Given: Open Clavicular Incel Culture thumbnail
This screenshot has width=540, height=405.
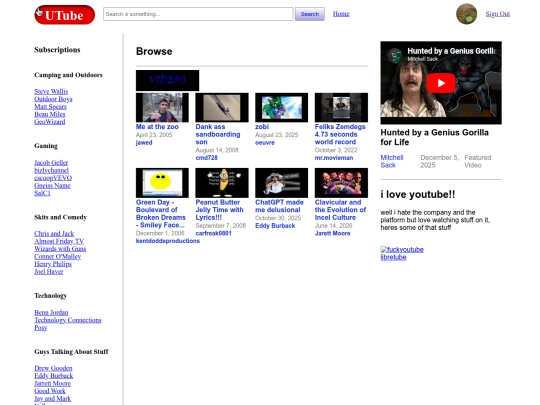Looking at the screenshot, I should pos(341,183).
